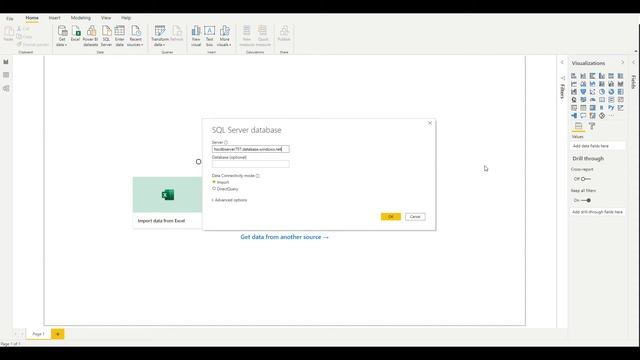
Task: Select the line chart visualization
Action: (x=574, y=84)
